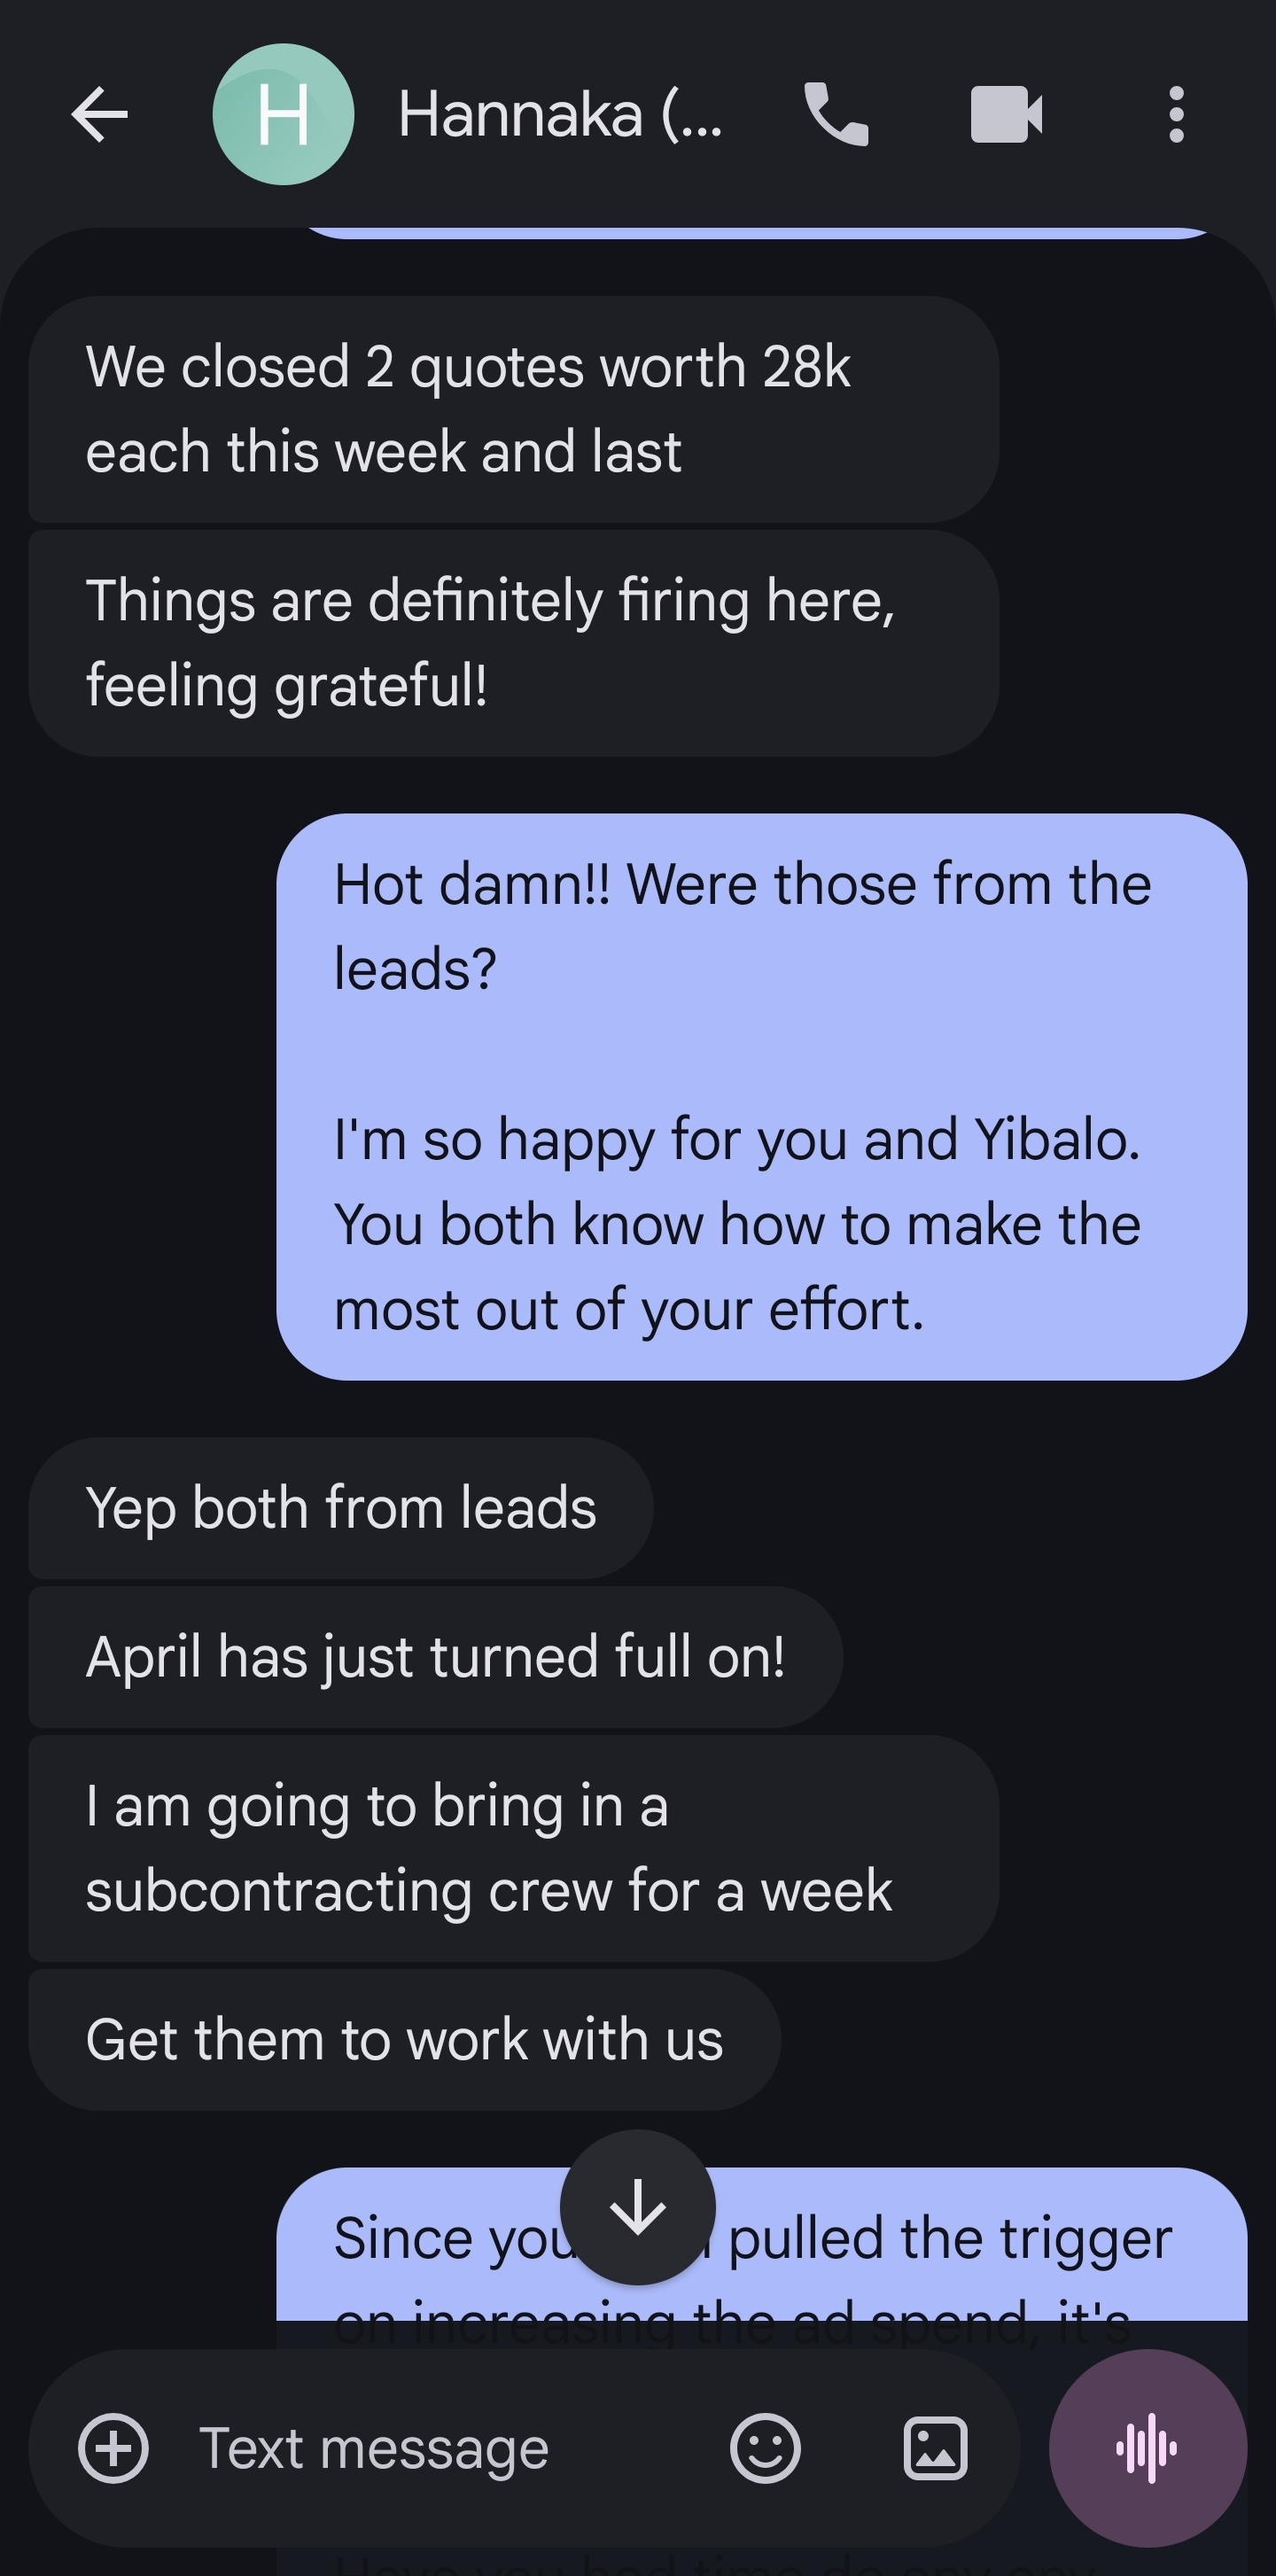
Task: Start a video call
Action: (1006, 115)
